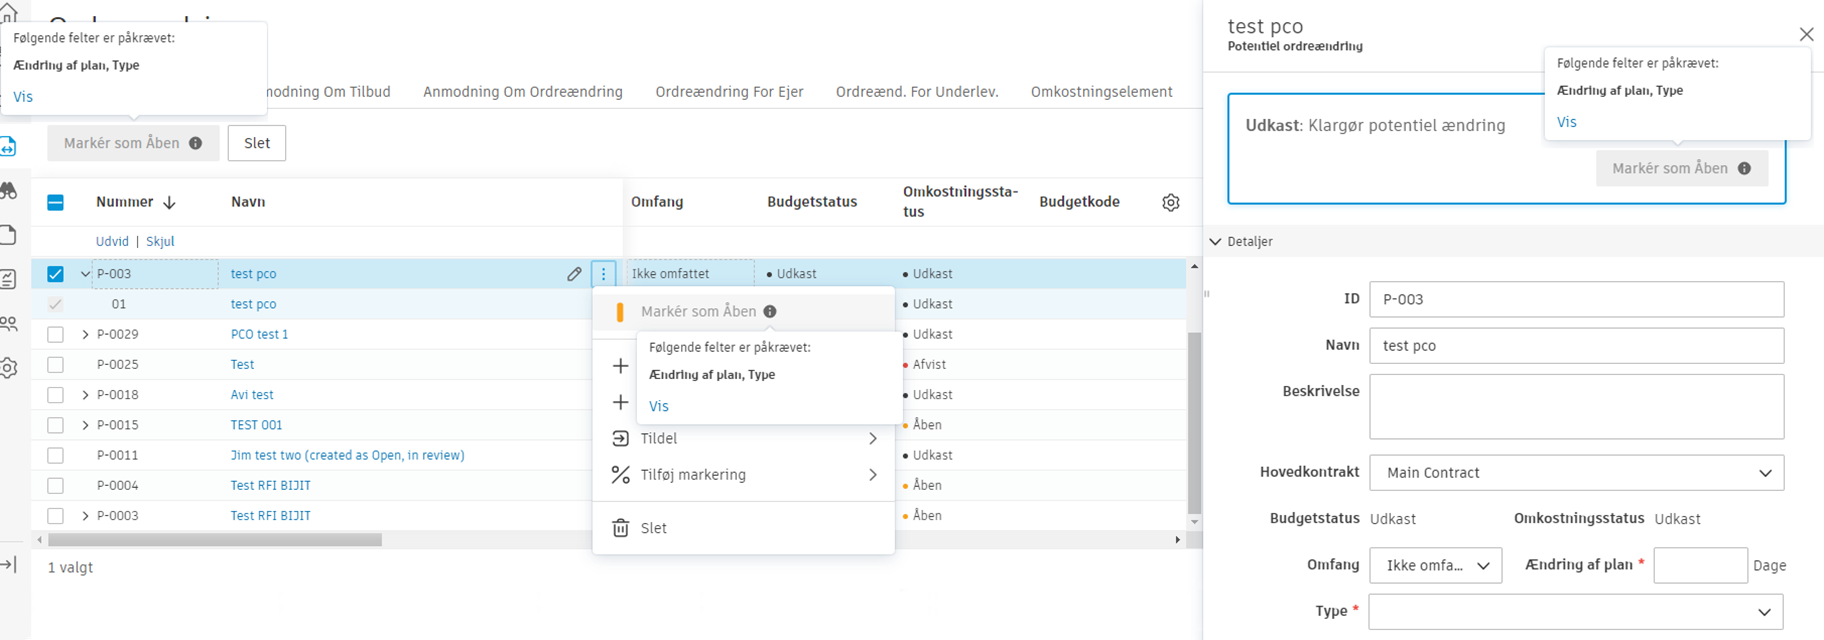Collapse the Detaljer section
The width and height of the screenshot is (1824, 640).
pyautogui.click(x=1216, y=242)
